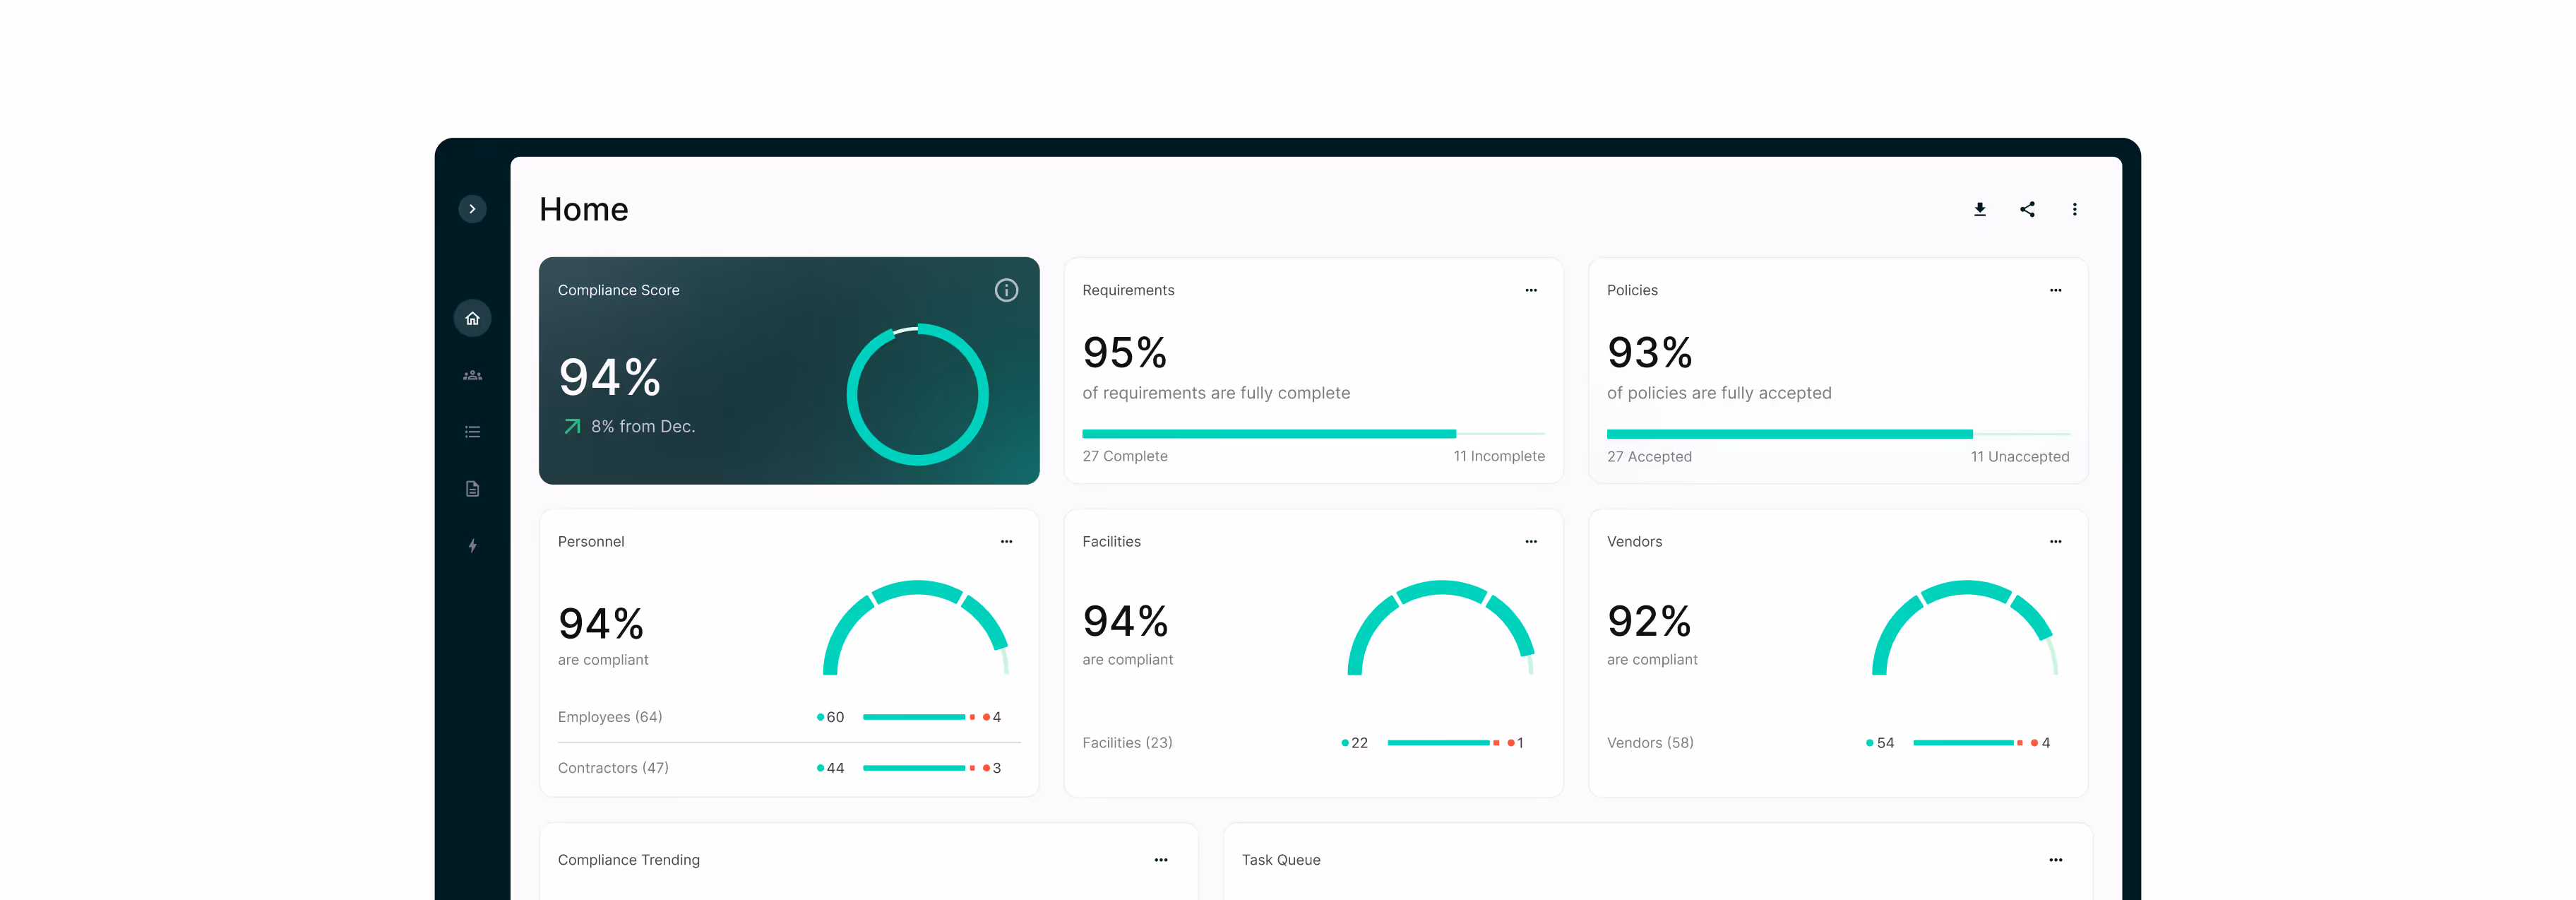Open the Home icon in sidebar
Screen dimensions: 2576x900
click(472, 318)
